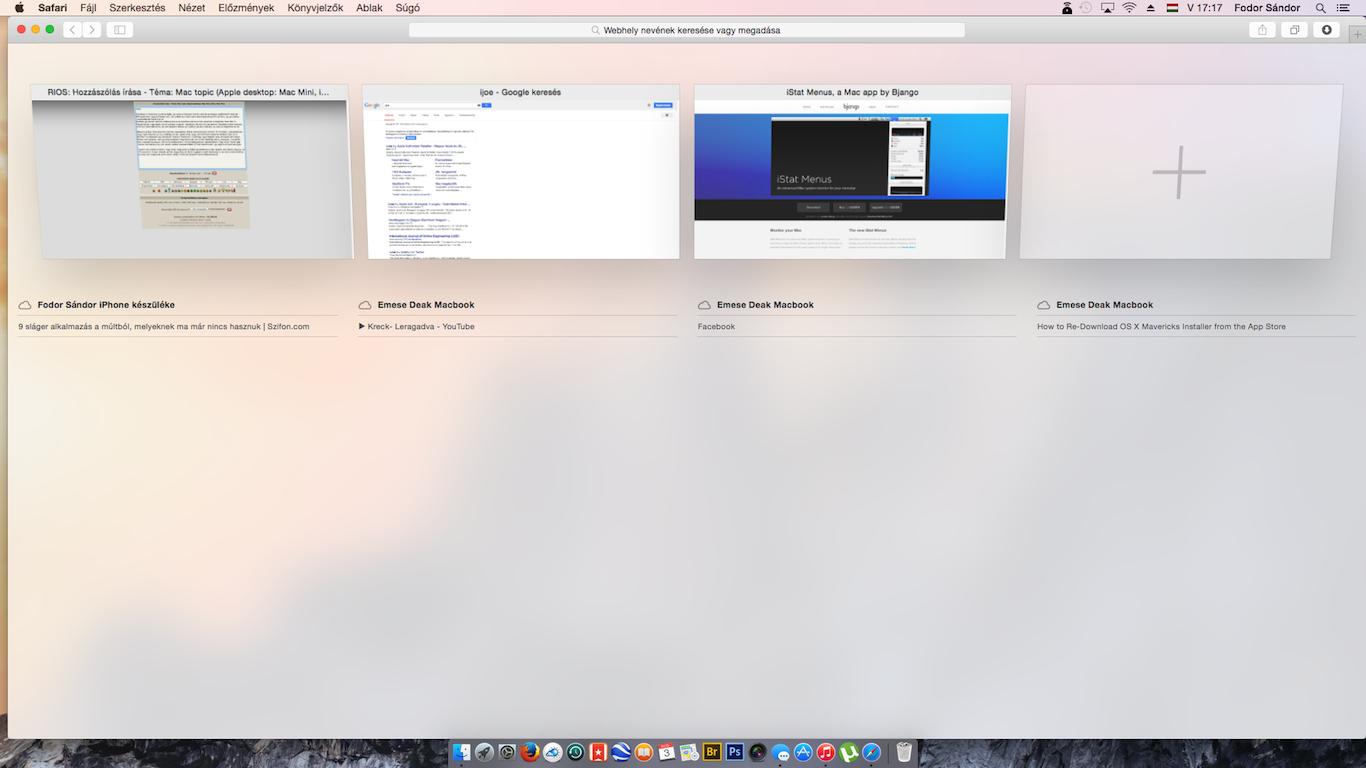Open Calendar from the Dock

coord(667,752)
